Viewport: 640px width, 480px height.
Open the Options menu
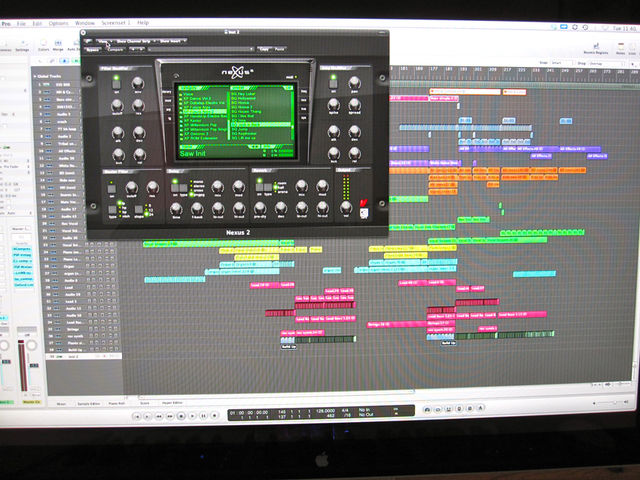pos(58,23)
